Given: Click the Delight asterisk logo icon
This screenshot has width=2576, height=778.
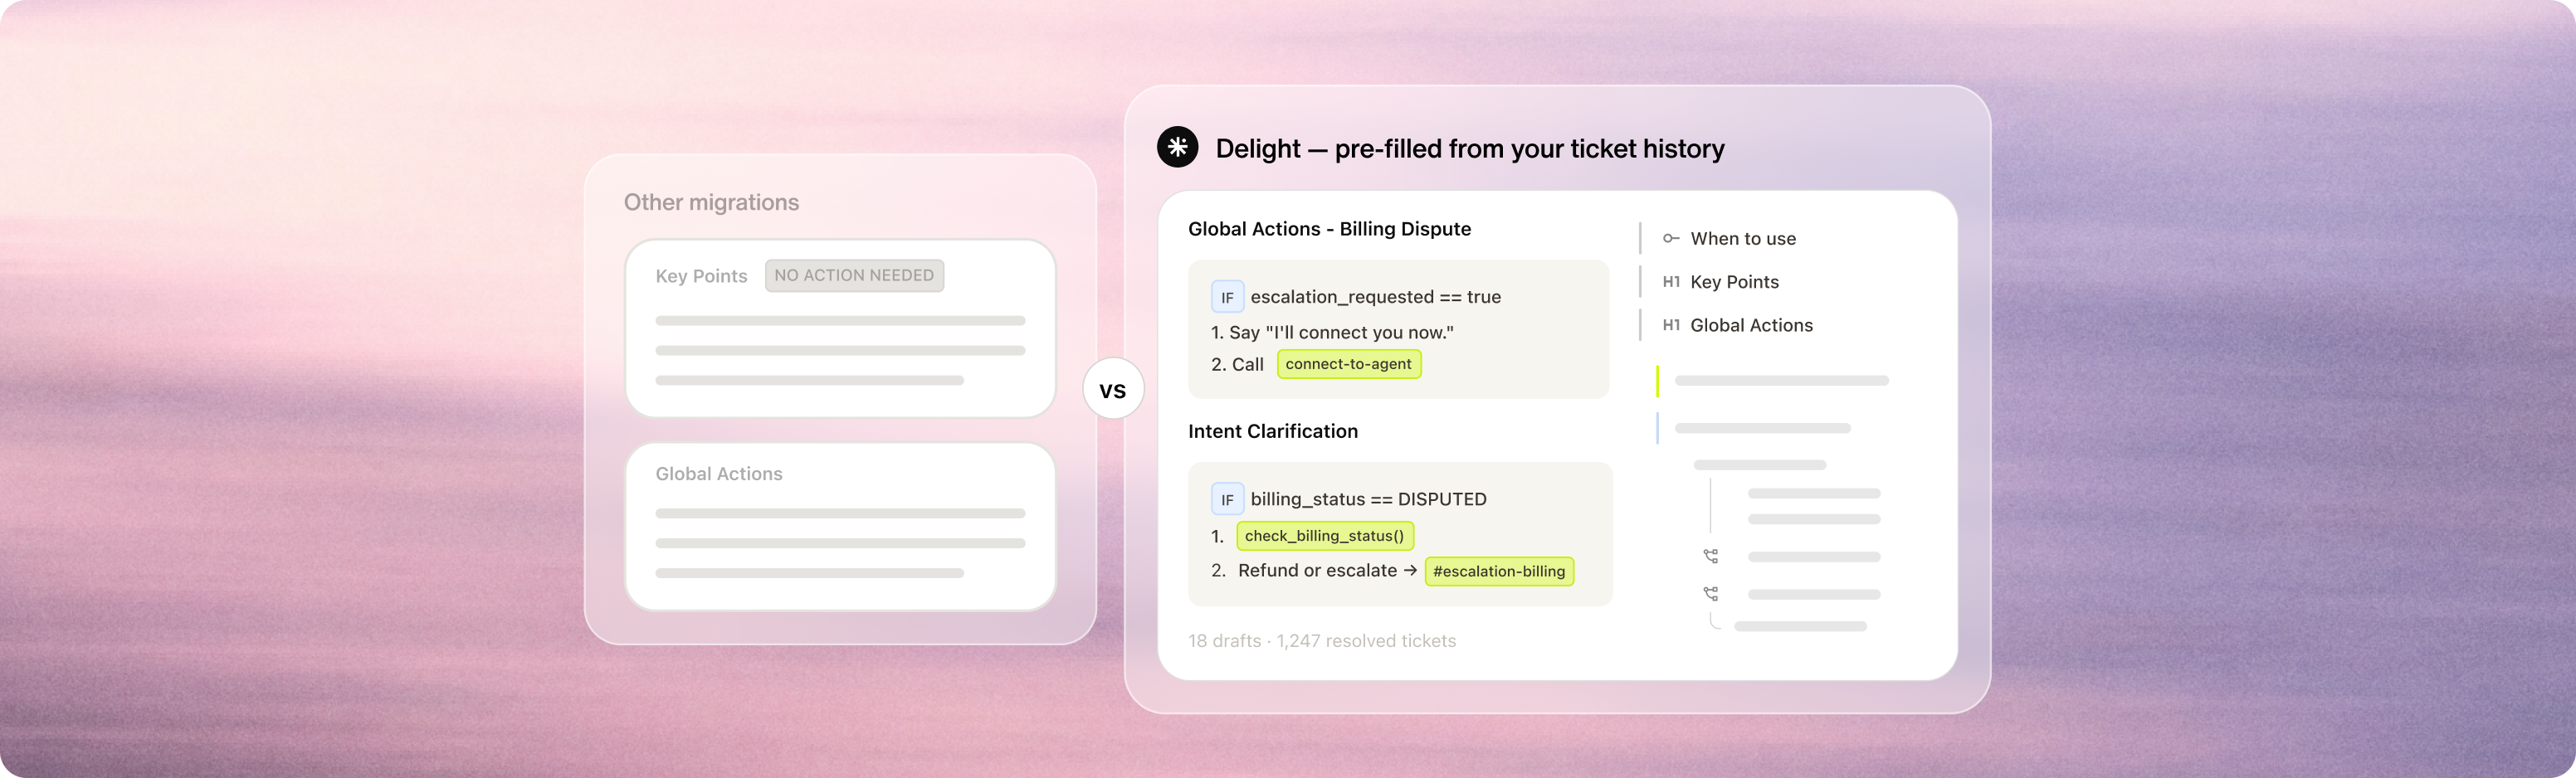Looking at the screenshot, I should click(x=1177, y=147).
